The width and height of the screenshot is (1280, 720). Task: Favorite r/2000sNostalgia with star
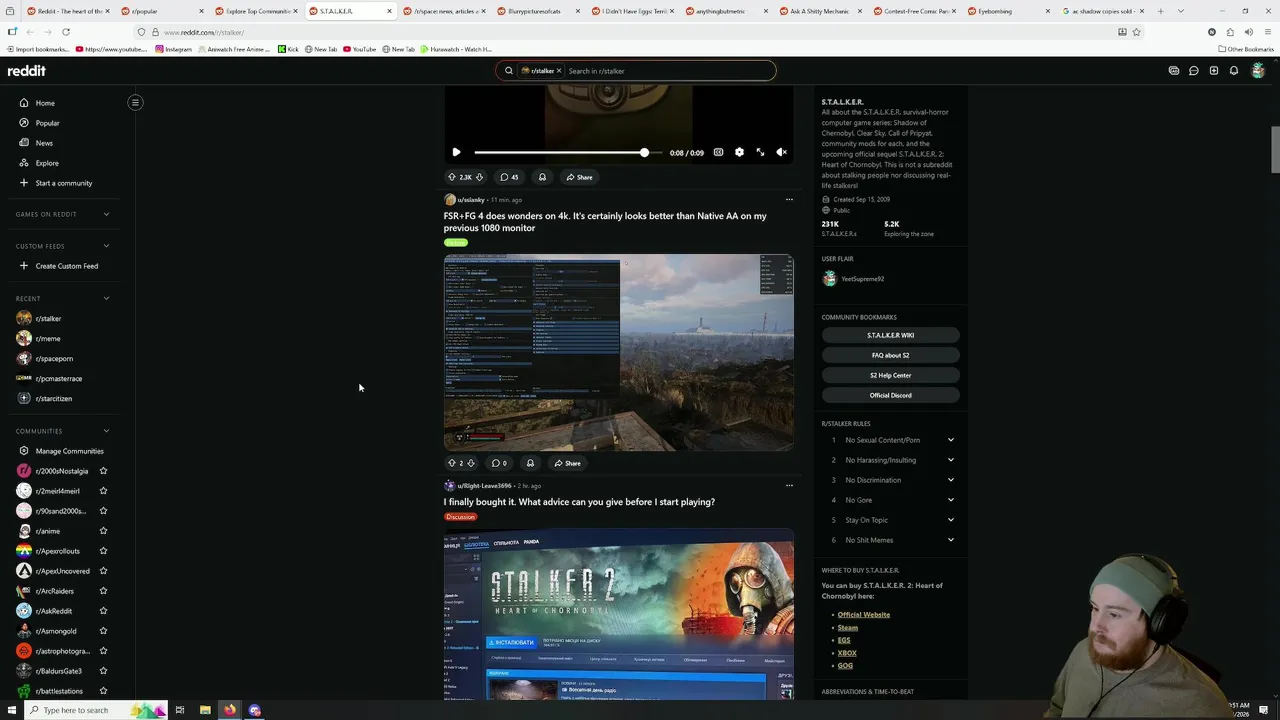pyautogui.click(x=103, y=471)
